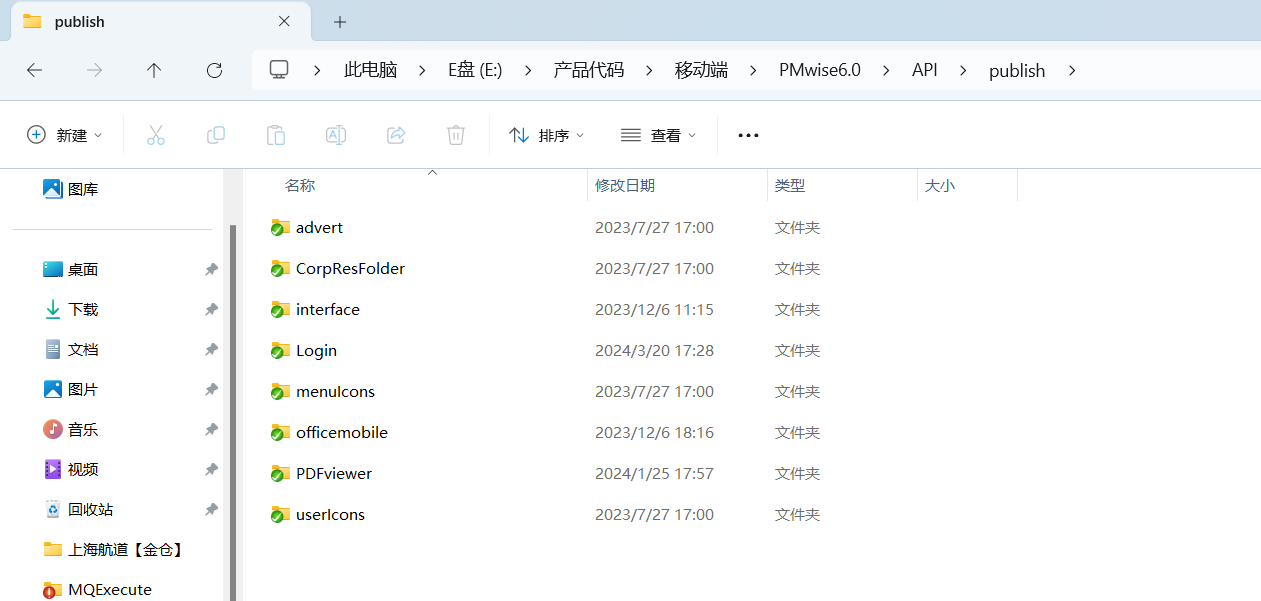Expand the chevron after 此电脑 in breadcrumb
Image resolution: width=1261 pixels, height=601 pixels.
[422, 70]
